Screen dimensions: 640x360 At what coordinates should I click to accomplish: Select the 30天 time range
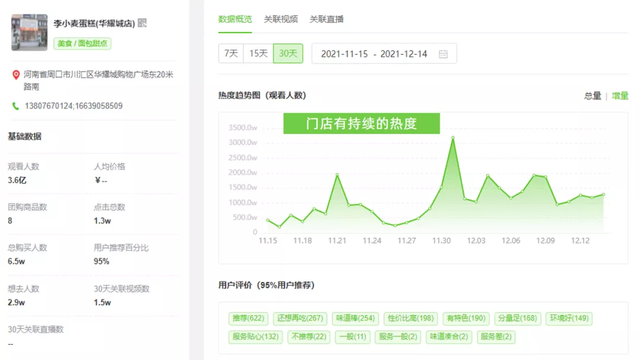pyautogui.click(x=288, y=53)
